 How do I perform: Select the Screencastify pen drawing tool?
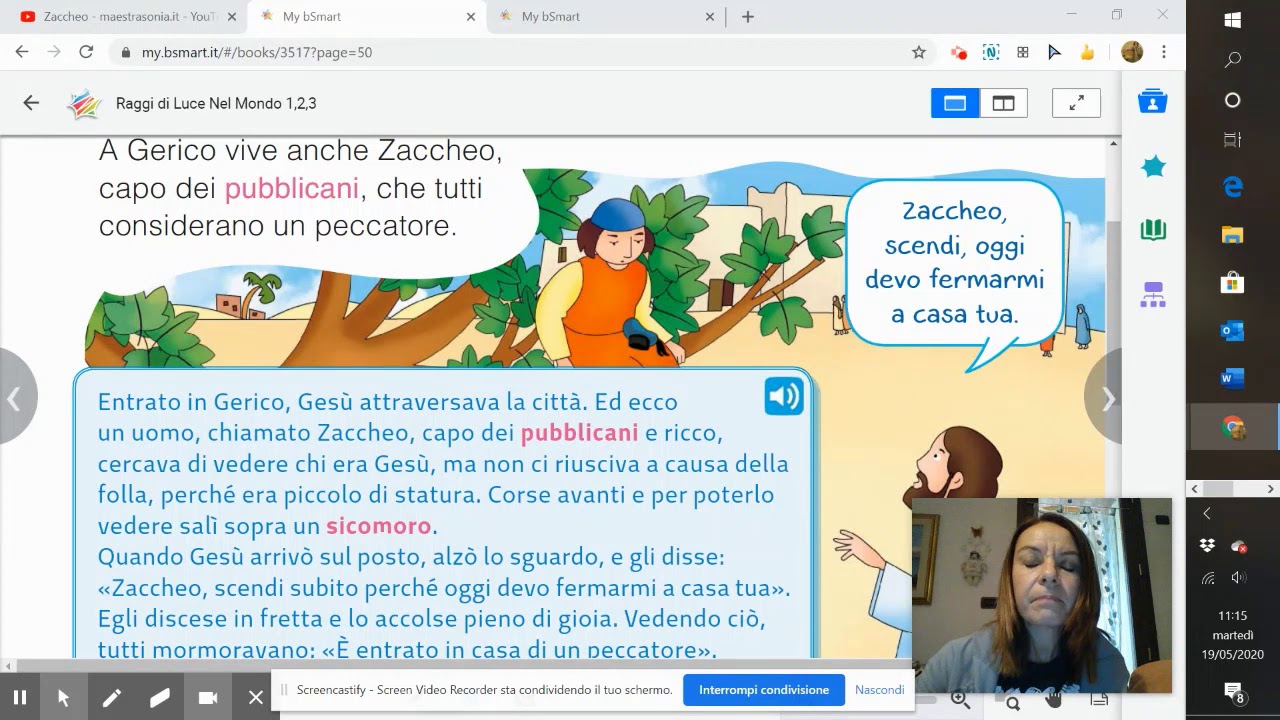[112, 697]
